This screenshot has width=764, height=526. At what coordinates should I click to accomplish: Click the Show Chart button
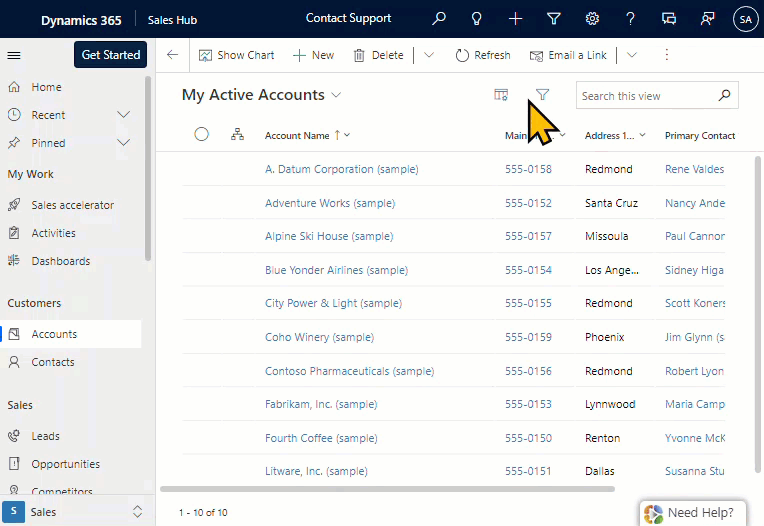click(x=236, y=55)
